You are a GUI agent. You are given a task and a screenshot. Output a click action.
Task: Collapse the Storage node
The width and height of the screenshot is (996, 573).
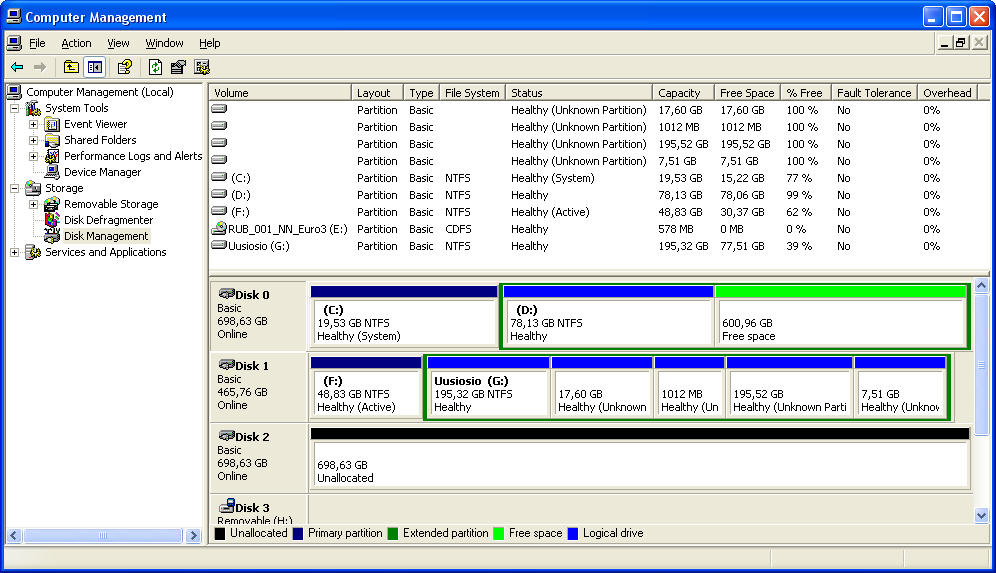pos(15,188)
